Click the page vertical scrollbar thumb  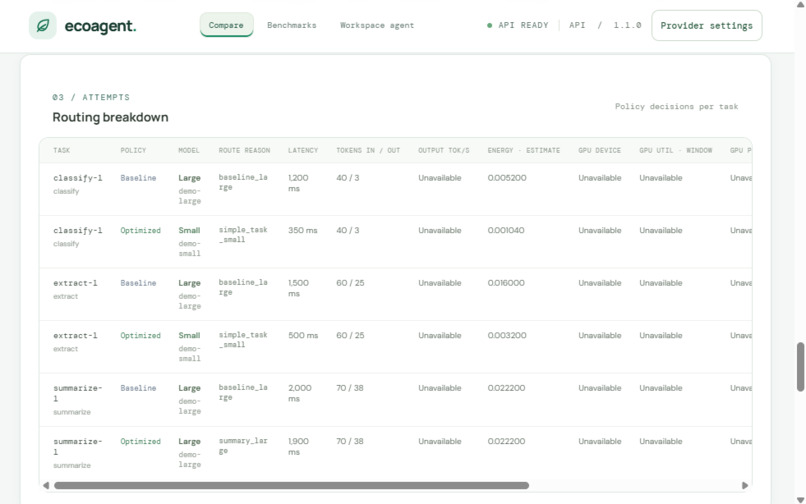pyautogui.click(x=800, y=367)
